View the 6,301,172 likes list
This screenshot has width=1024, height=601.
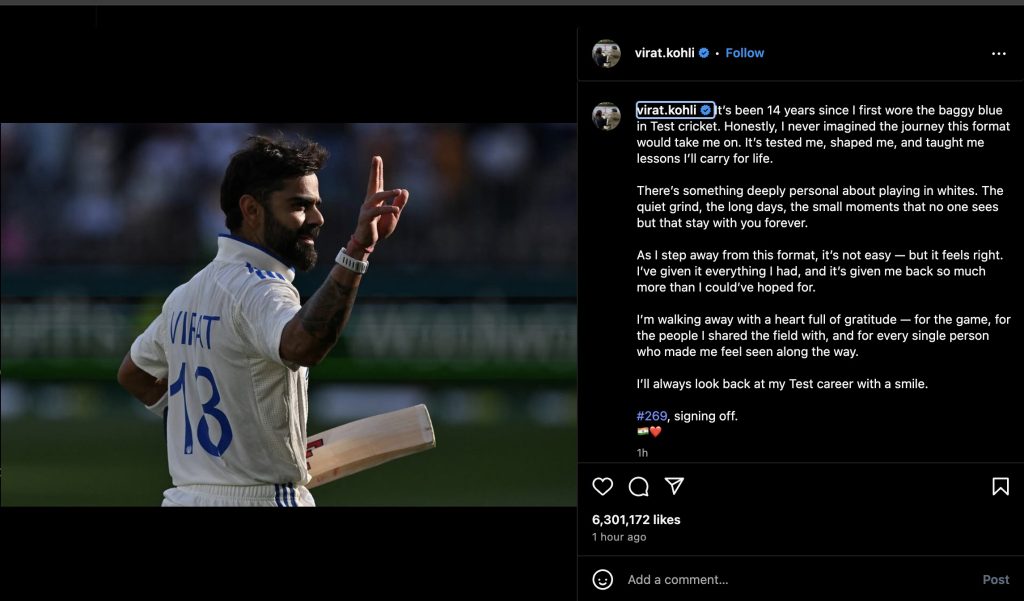pos(636,520)
